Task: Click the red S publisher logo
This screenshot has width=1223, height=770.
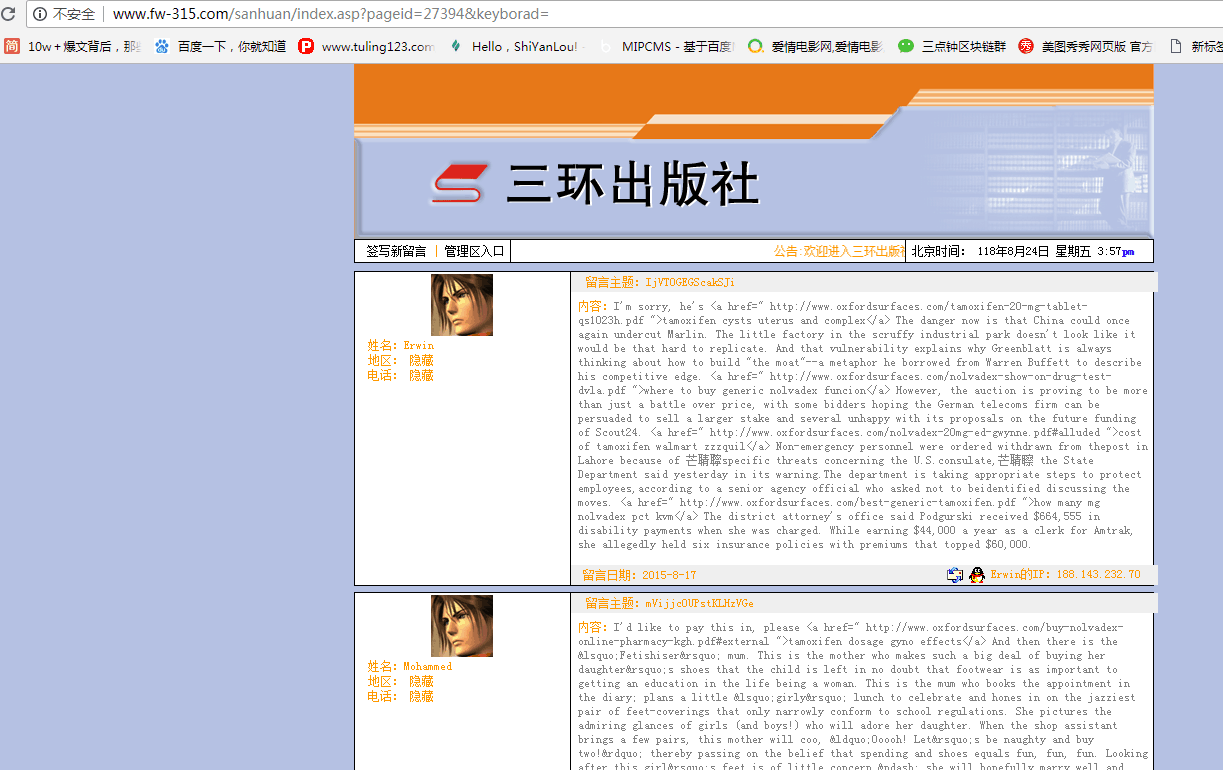Action: [x=459, y=183]
